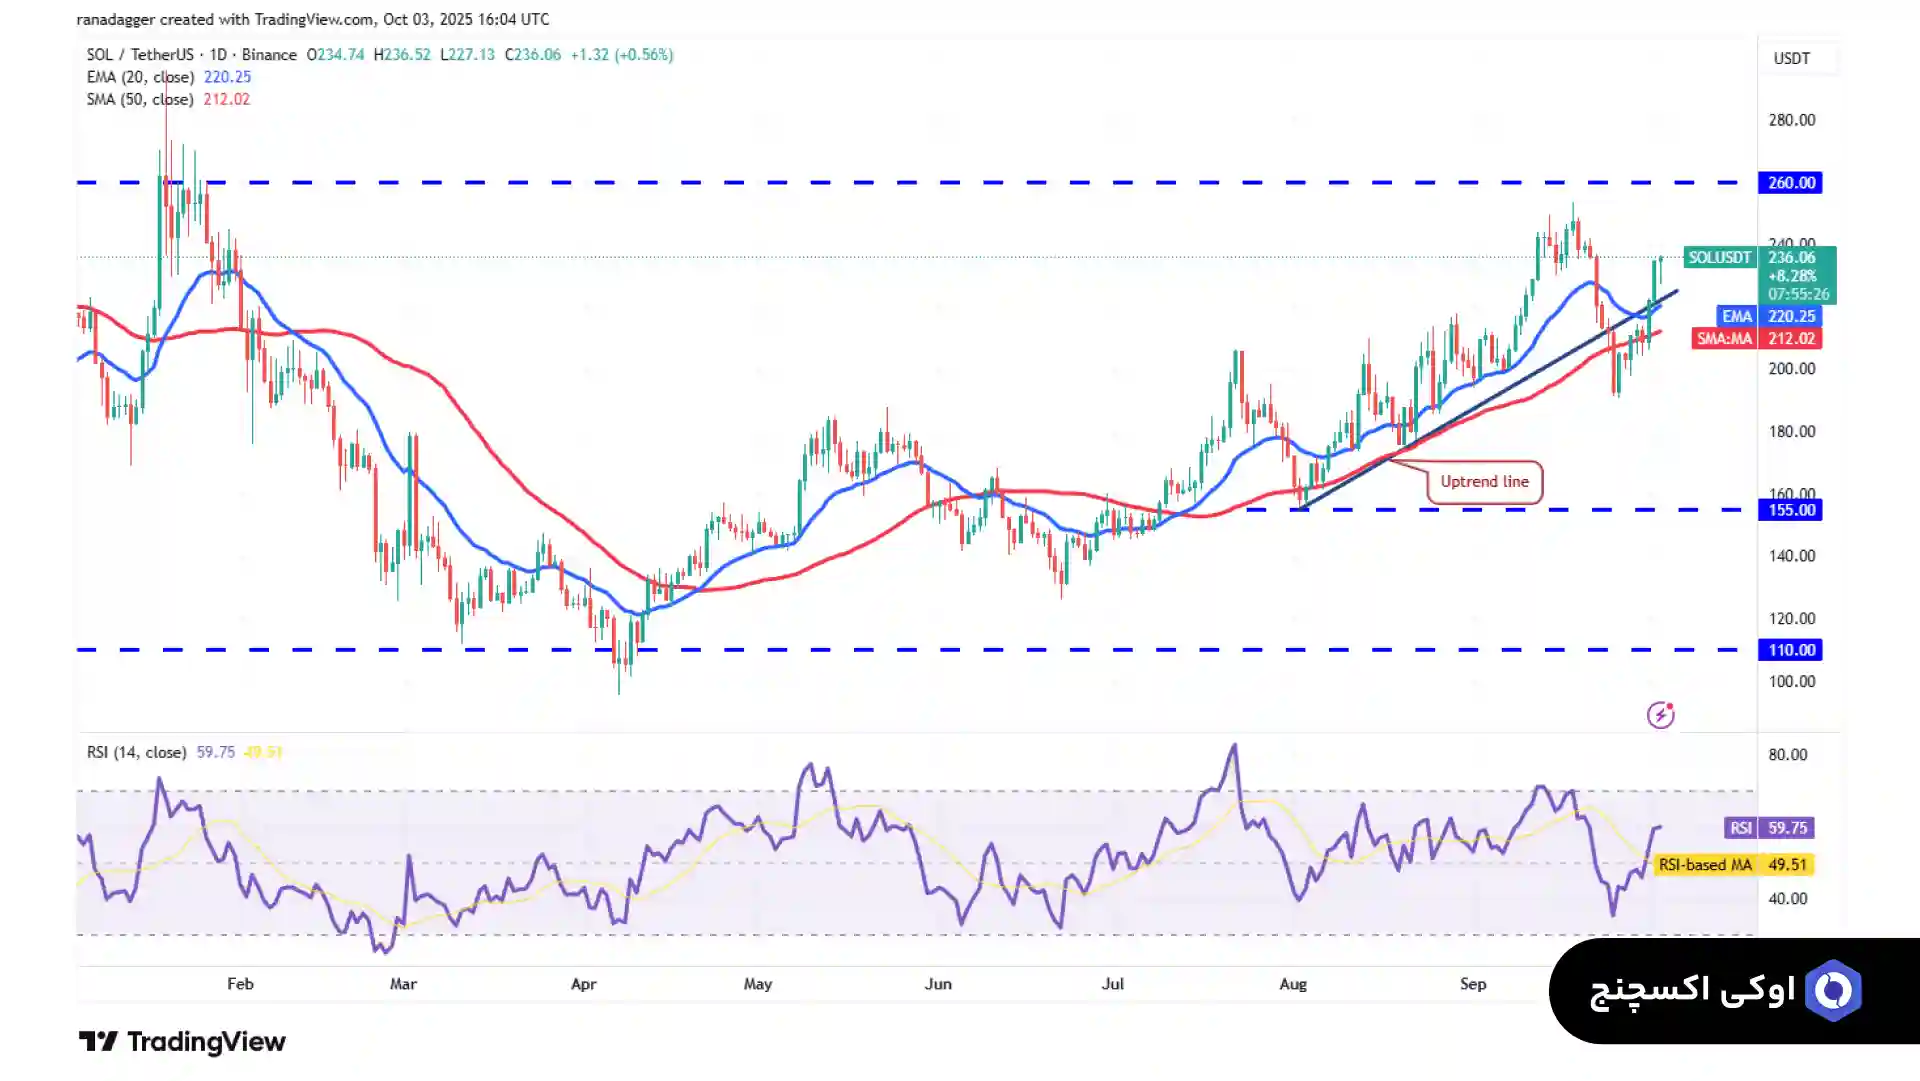Image resolution: width=1920 pixels, height=1081 pixels.
Task: Click the 260.00 resistance level price tag
Action: click(x=1790, y=183)
